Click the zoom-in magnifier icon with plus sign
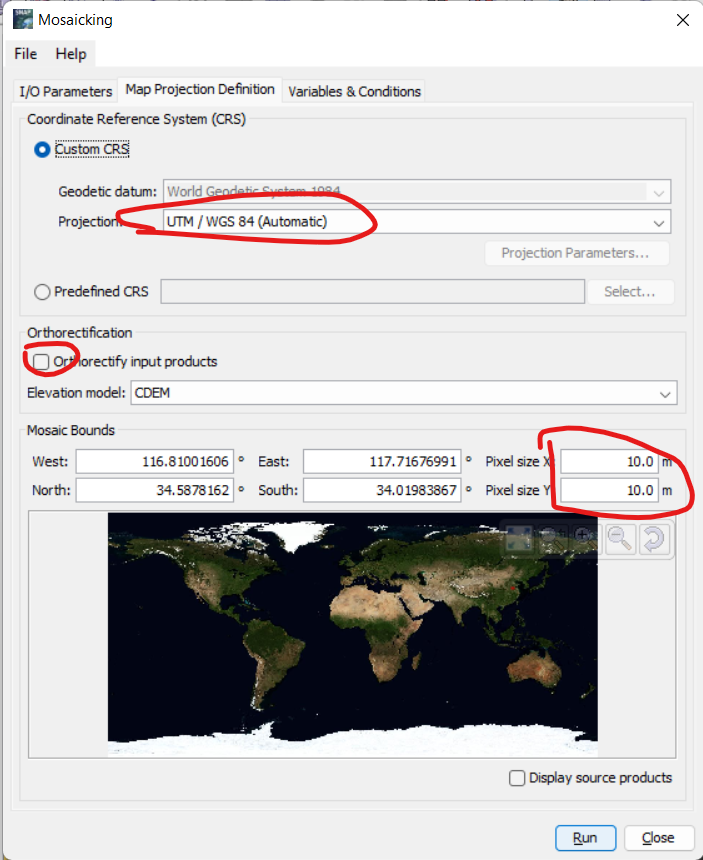The height and width of the screenshot is (860, 703). point(586,539)
